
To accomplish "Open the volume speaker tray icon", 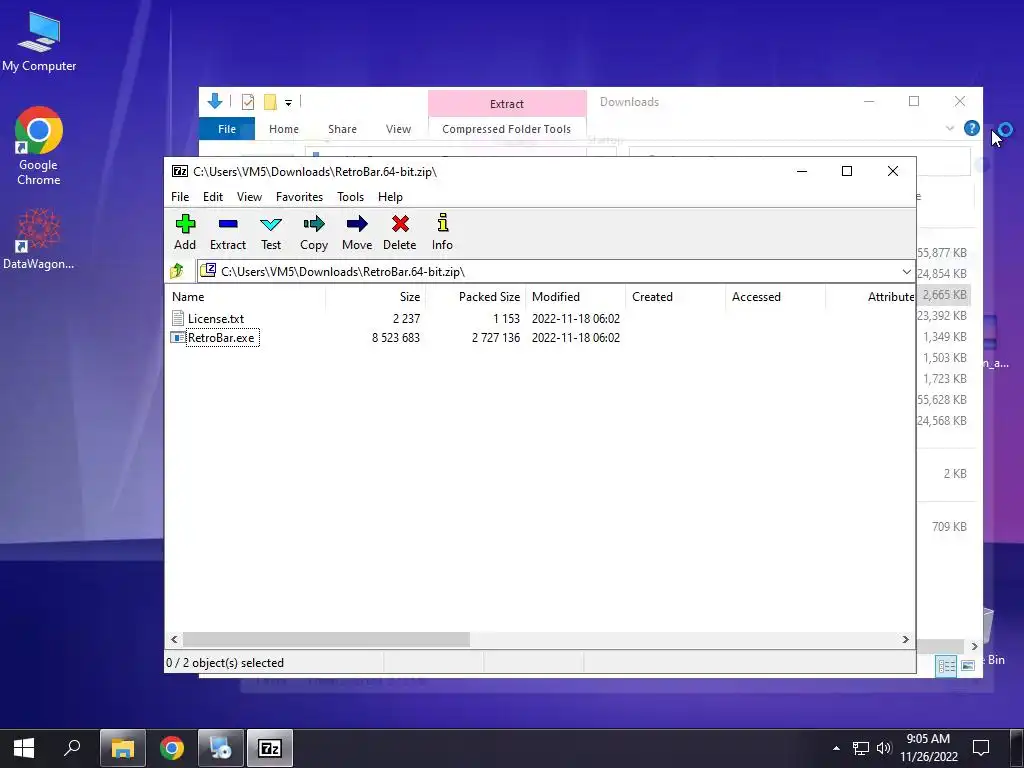I will click(884, 748).
